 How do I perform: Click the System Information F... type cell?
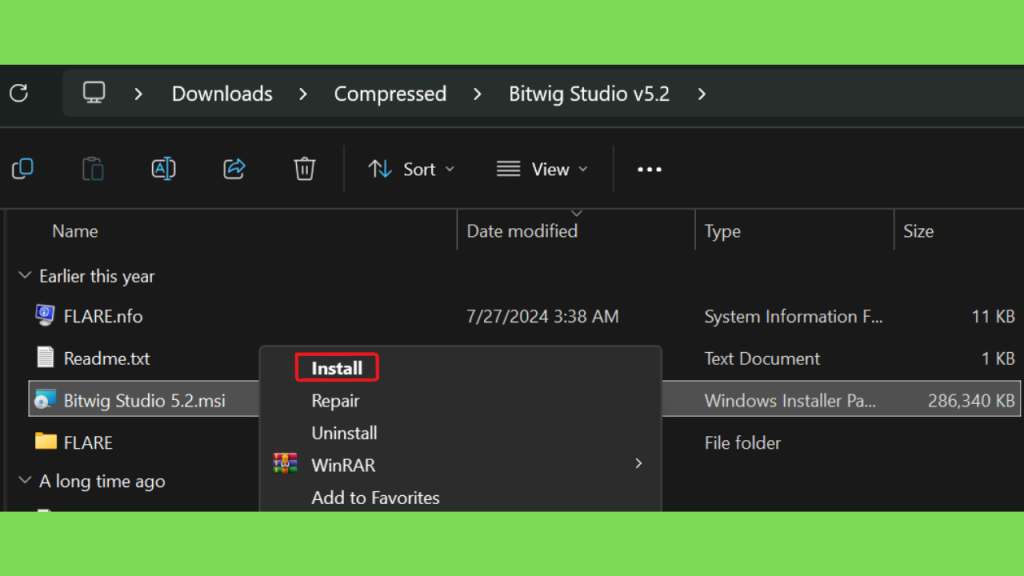793,316
